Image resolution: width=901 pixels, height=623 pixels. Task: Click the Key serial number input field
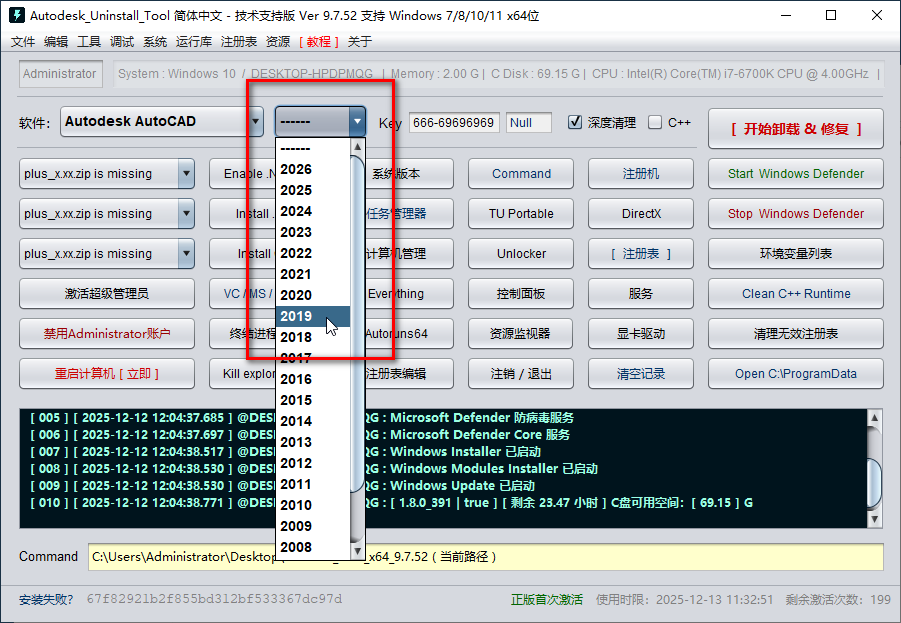pyautogui.click(x=454, y=122)
